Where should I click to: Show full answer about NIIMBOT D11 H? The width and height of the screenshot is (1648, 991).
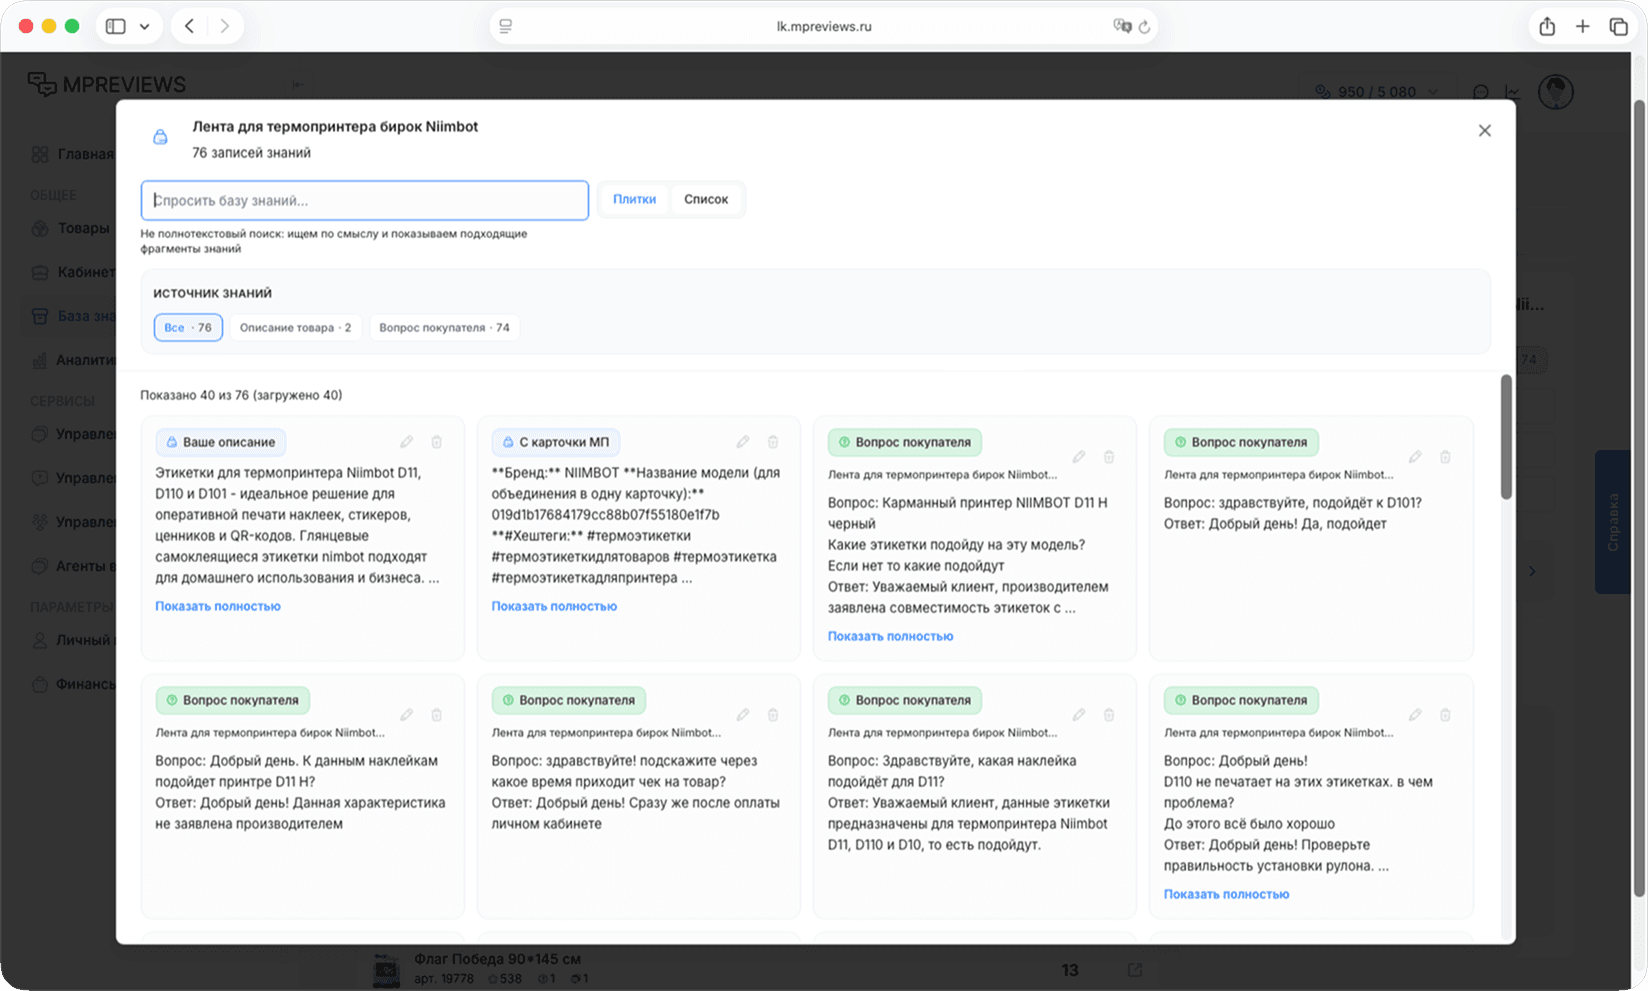pyautogui.click(x=890, y=636)
